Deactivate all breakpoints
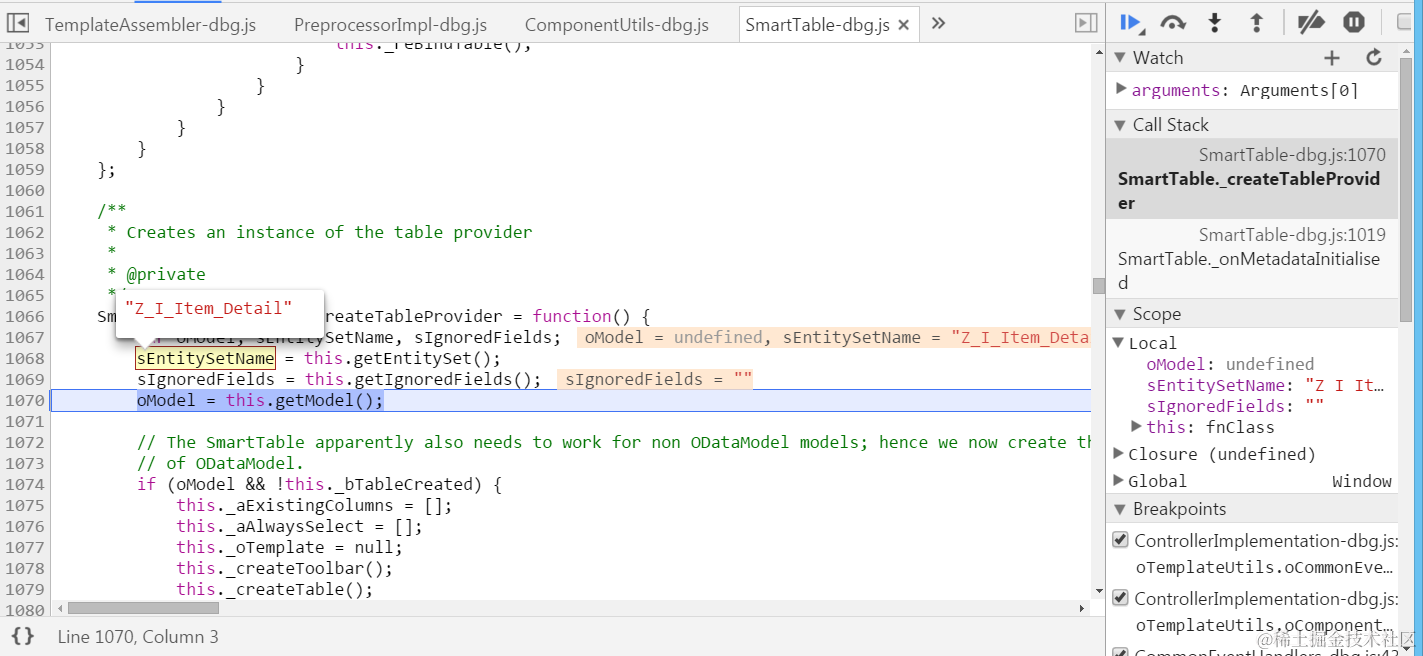Image resolution: width=1423 pixels, height=656 pixels. click(x=1311, y=22)
